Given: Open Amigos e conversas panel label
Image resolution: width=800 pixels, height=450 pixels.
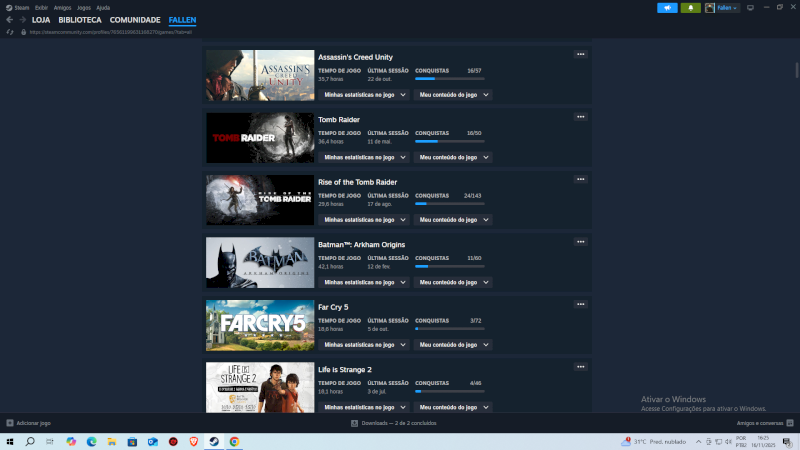Looking at the screenshot, I should [x=760, y=423].
